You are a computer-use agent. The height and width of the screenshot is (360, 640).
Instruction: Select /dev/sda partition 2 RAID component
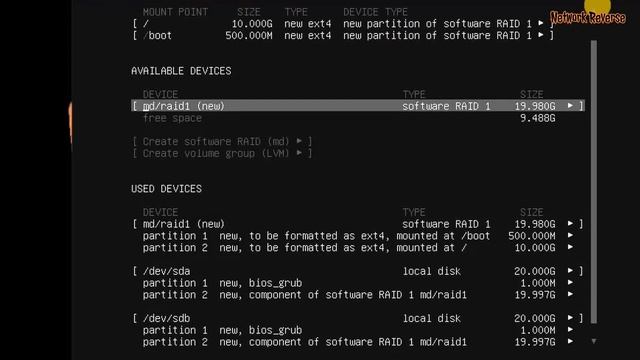click(358, 295)
